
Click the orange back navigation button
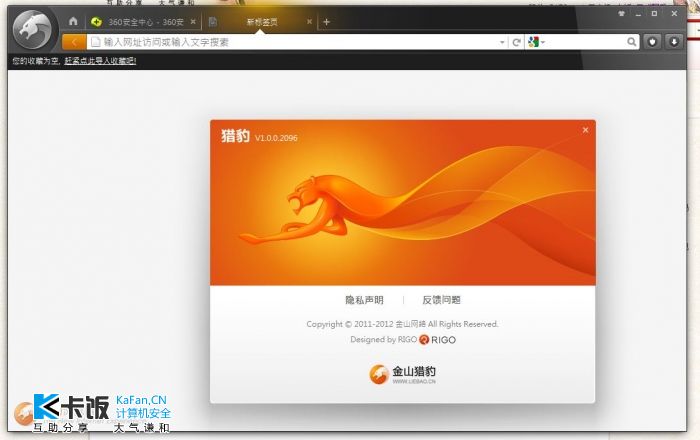[74, 42]
